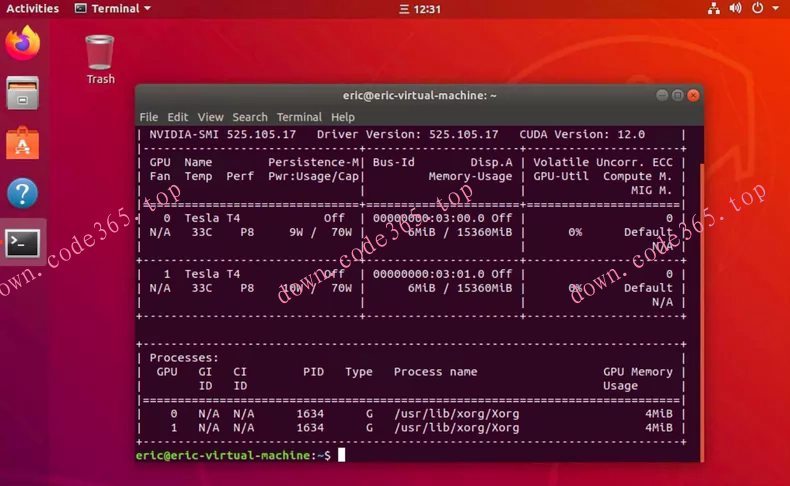
Task: Click GPU 1 memory '6MiB / 15360MiB'
Action: coord(460,288)
